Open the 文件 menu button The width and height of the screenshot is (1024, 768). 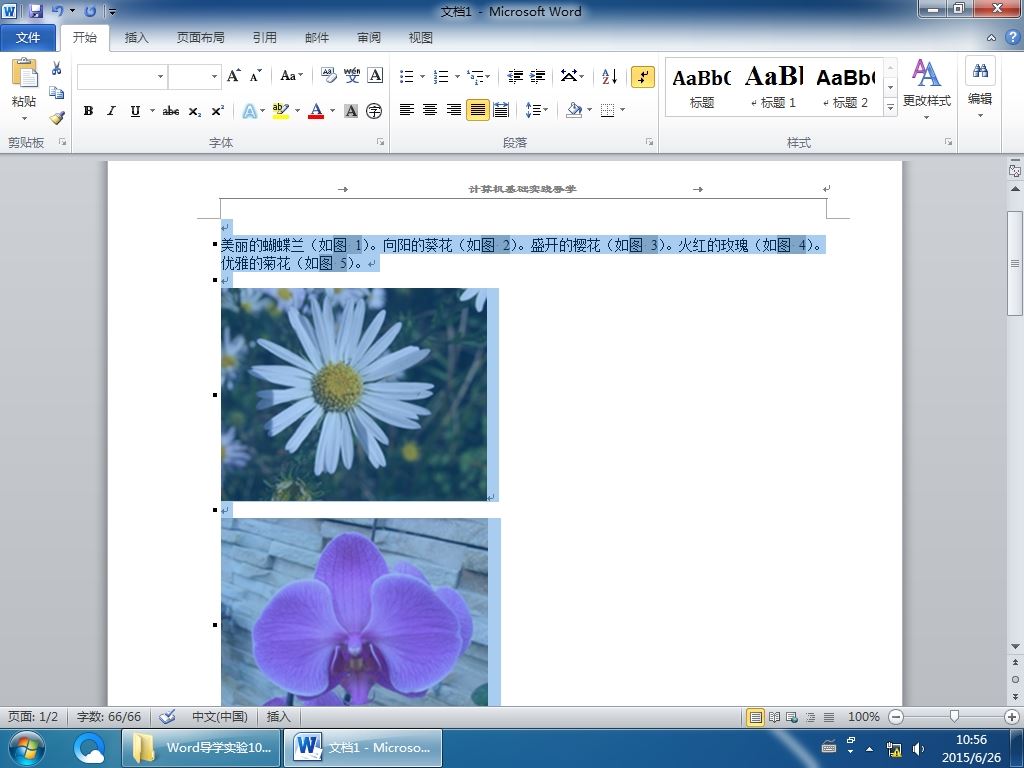coord(28,38)
